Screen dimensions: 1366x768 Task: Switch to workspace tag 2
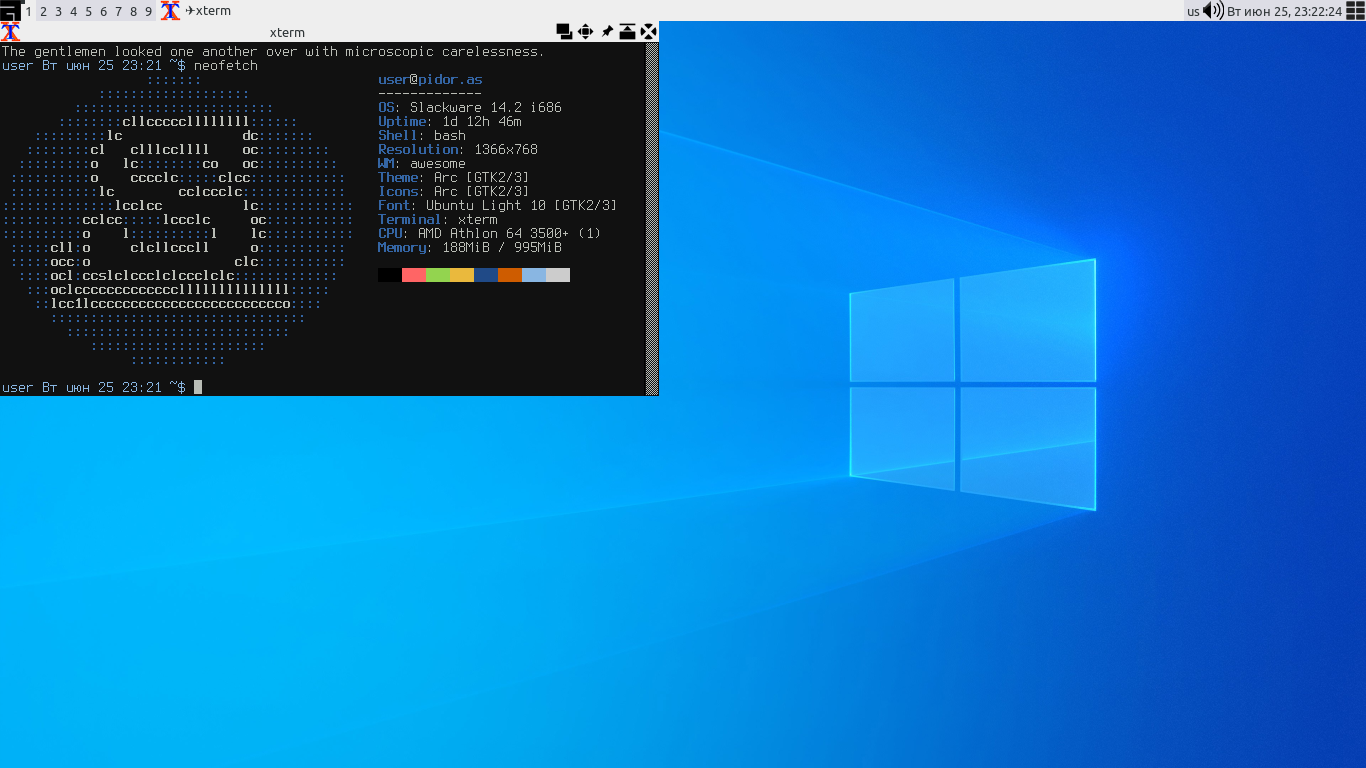point(43,11)
